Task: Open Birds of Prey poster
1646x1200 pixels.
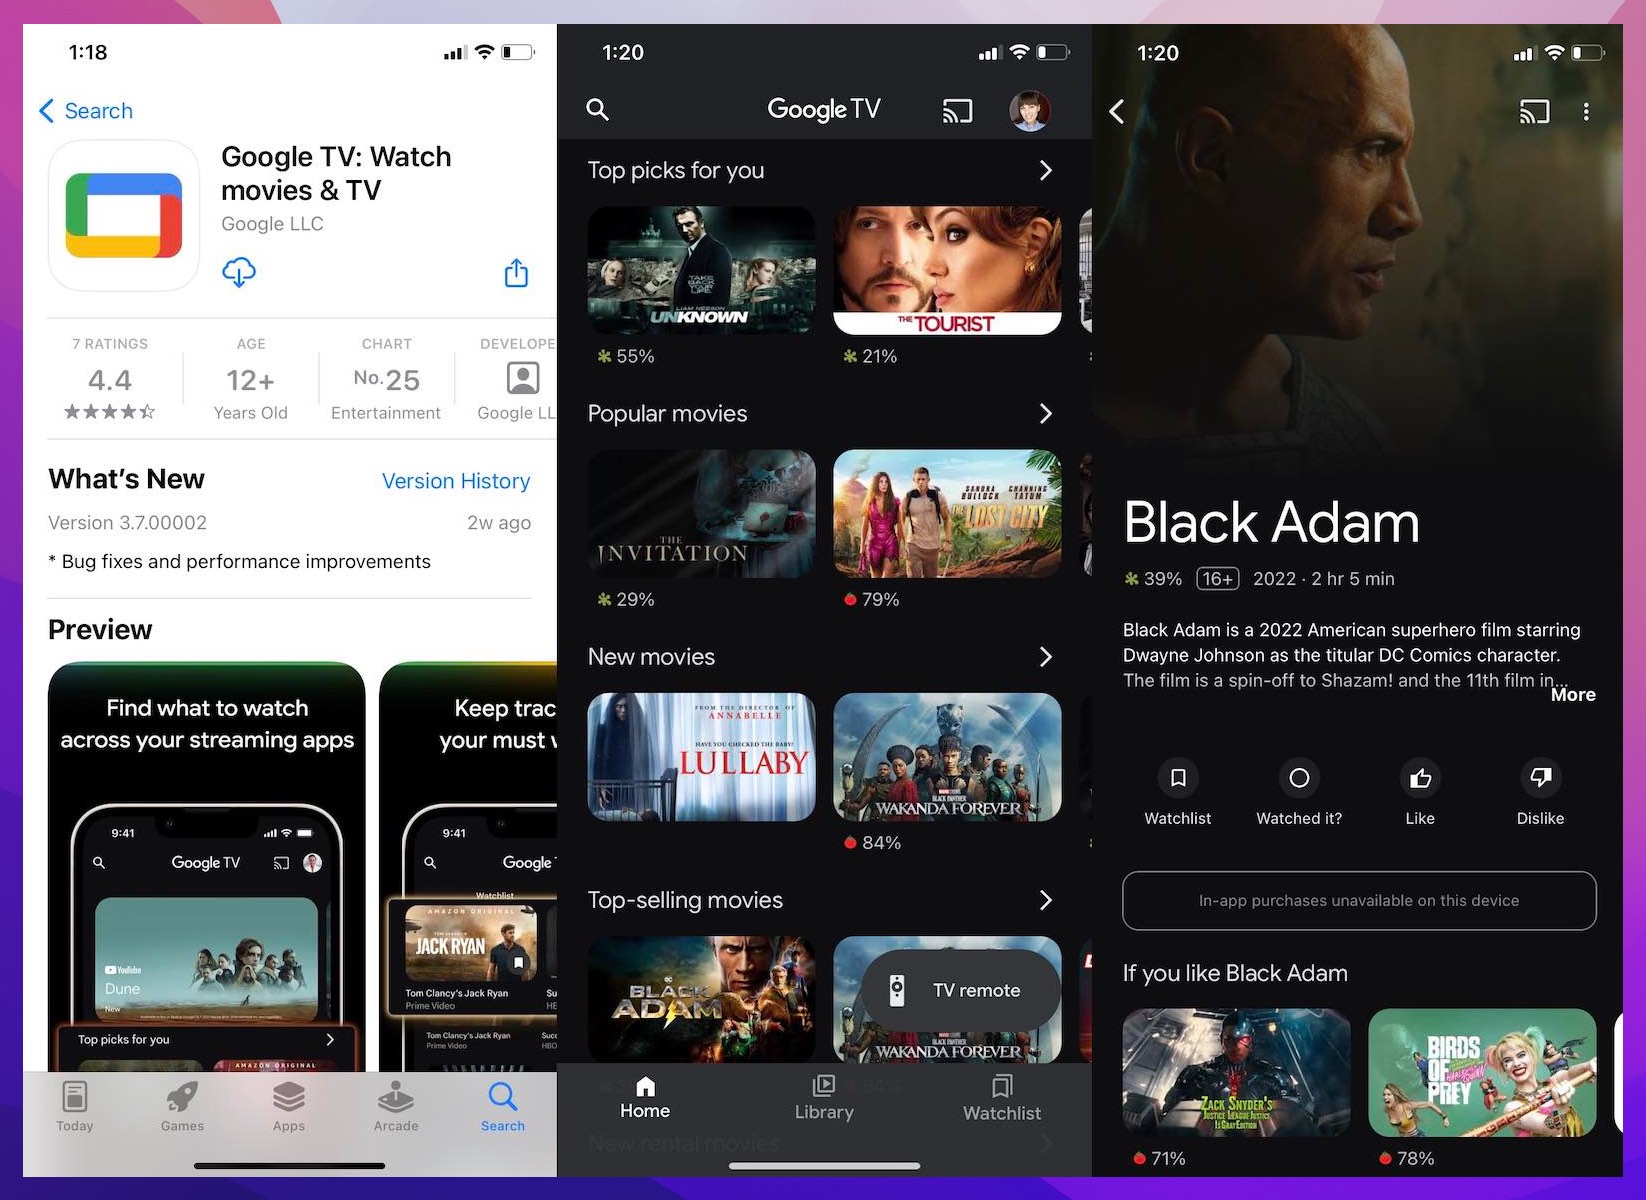Action: tap(1482, 1072)
